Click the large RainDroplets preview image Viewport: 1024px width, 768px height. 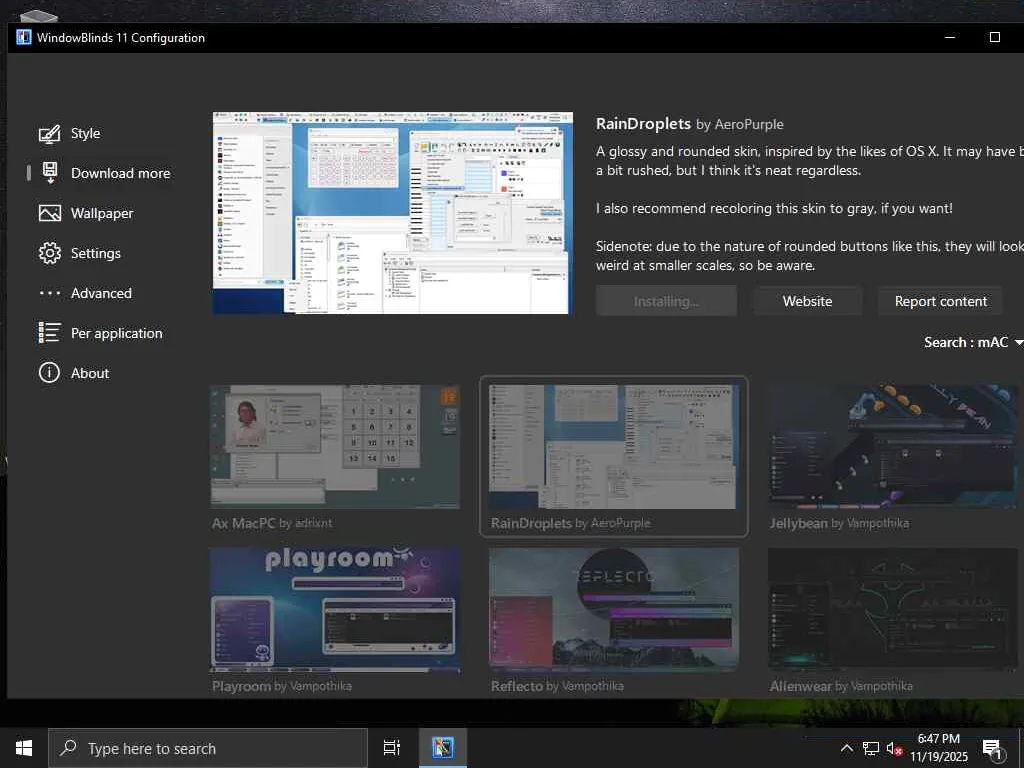[392, 213]
